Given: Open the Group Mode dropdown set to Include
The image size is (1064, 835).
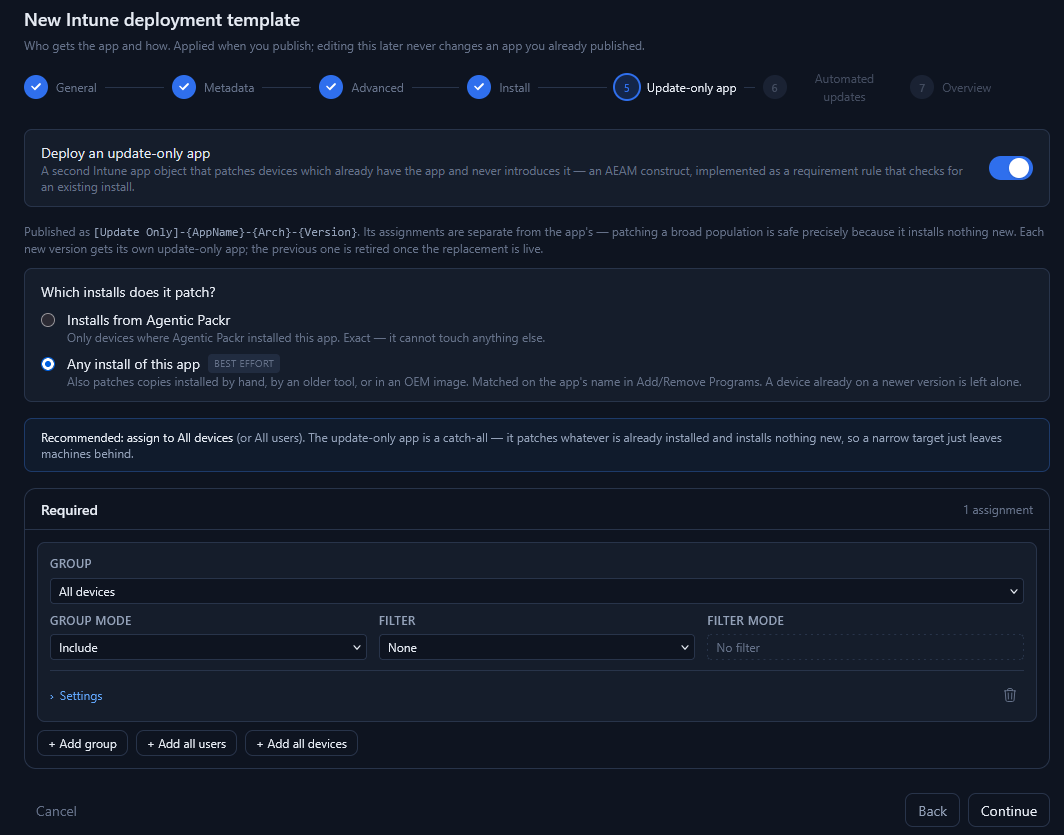Looking at the screenshot, I should (208, 648).
